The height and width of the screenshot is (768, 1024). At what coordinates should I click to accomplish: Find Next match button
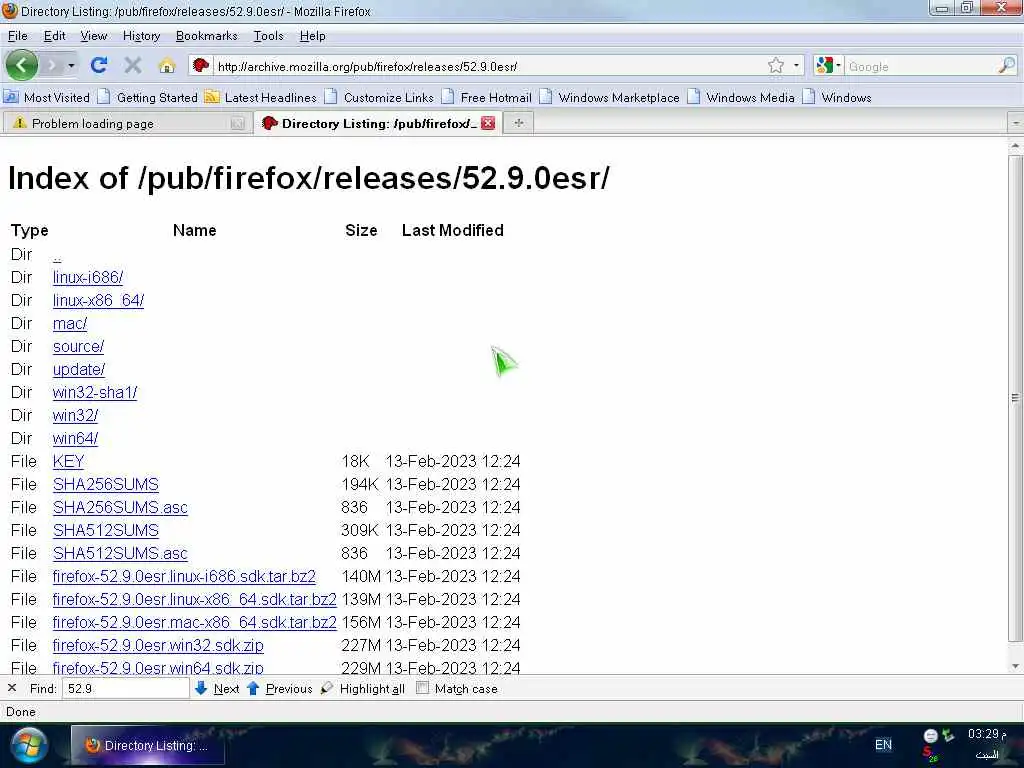coord(217,688)
